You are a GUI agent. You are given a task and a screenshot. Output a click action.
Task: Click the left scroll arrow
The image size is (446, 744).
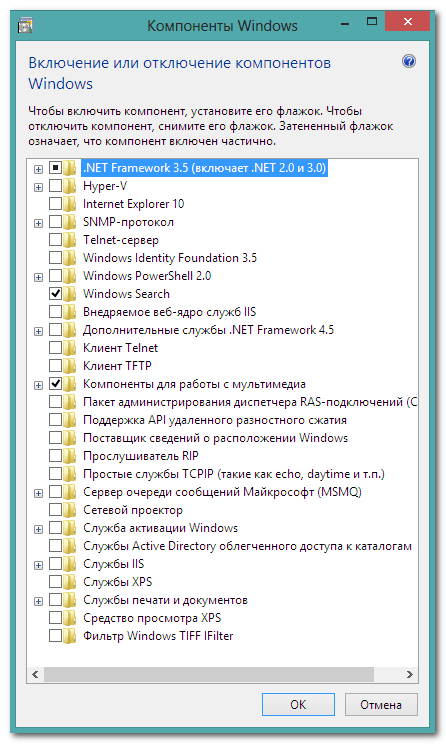[35, 674]
